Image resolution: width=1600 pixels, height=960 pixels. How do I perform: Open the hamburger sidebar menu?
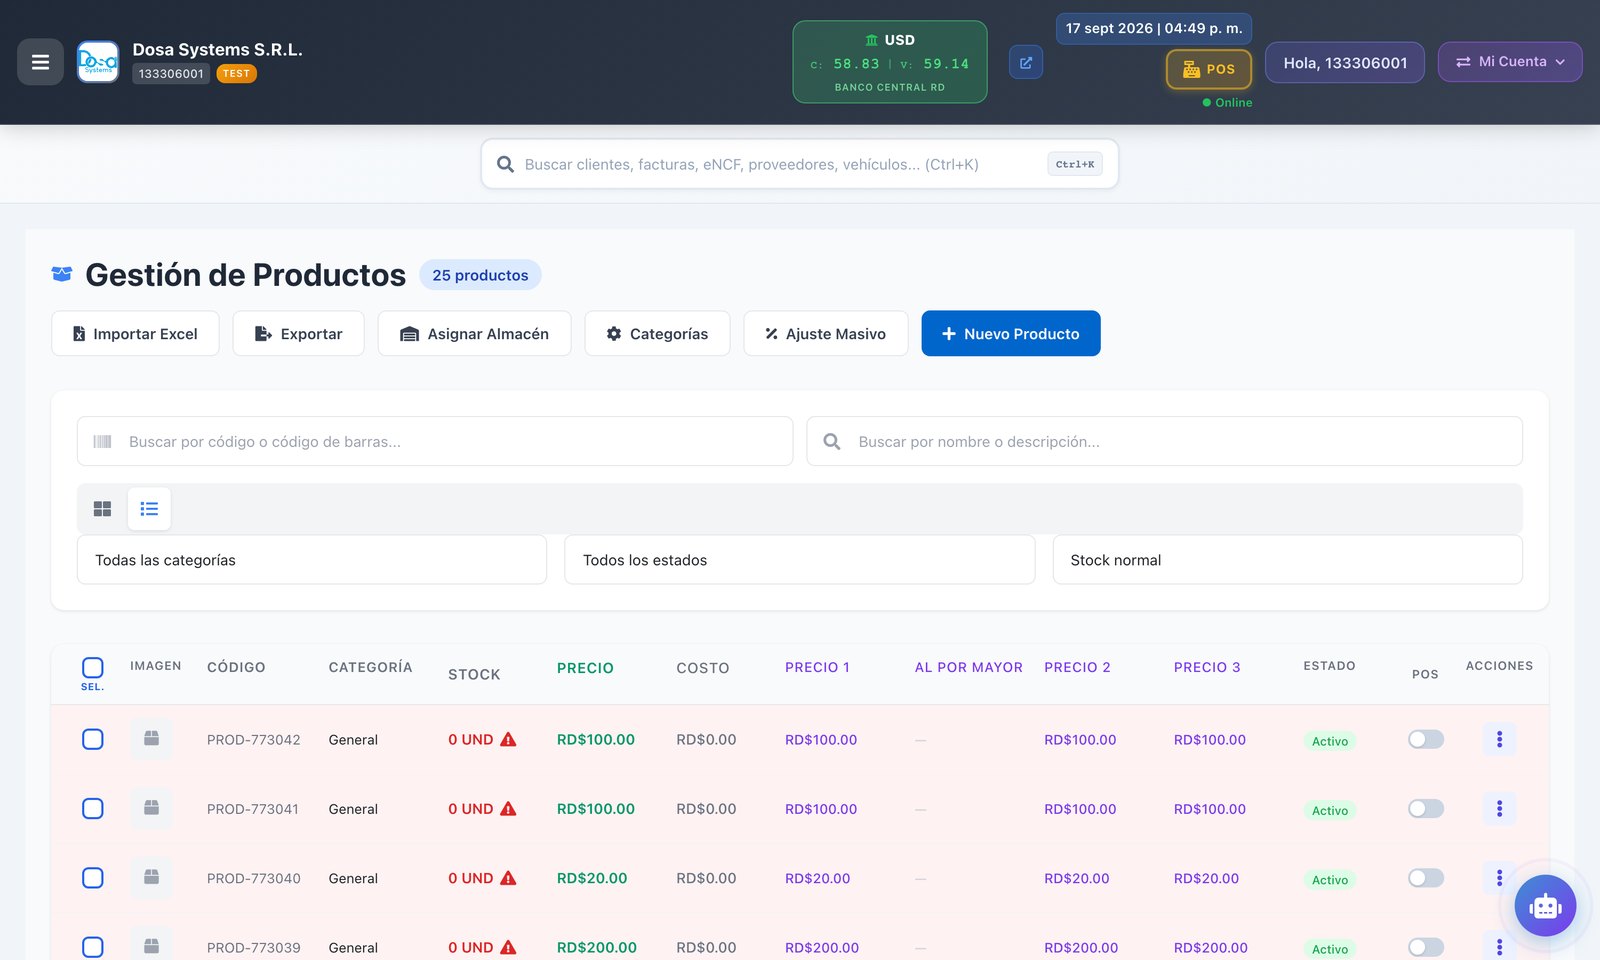point(40,62)
